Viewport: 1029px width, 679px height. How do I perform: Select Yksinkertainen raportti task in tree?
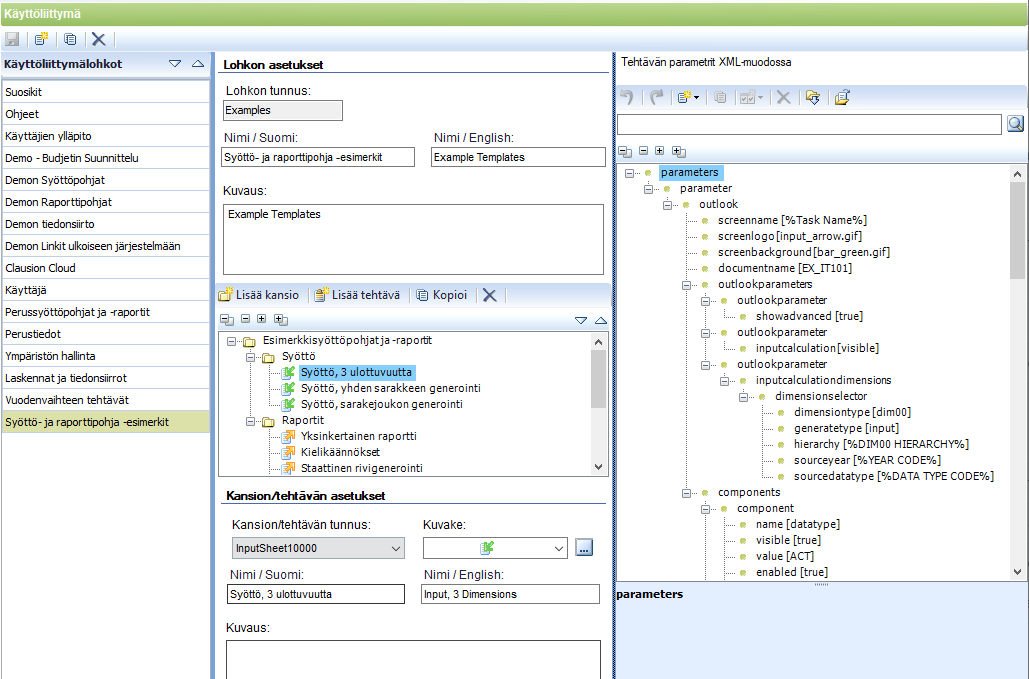click(x=358, y=436)
